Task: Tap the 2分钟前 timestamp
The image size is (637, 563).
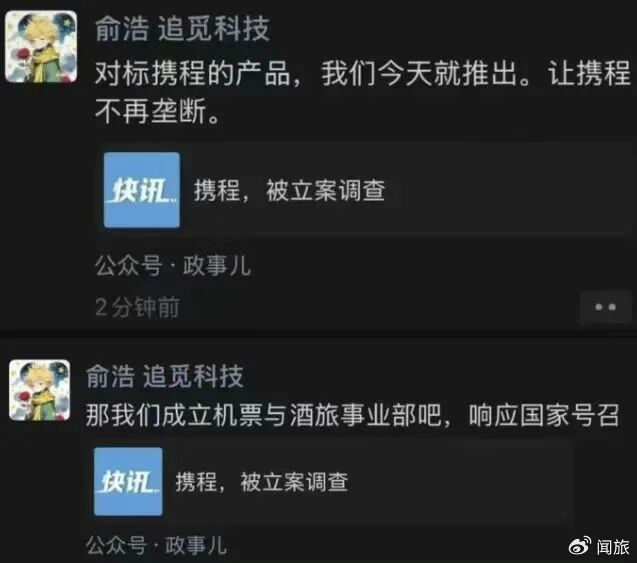Action: point(137,307)
